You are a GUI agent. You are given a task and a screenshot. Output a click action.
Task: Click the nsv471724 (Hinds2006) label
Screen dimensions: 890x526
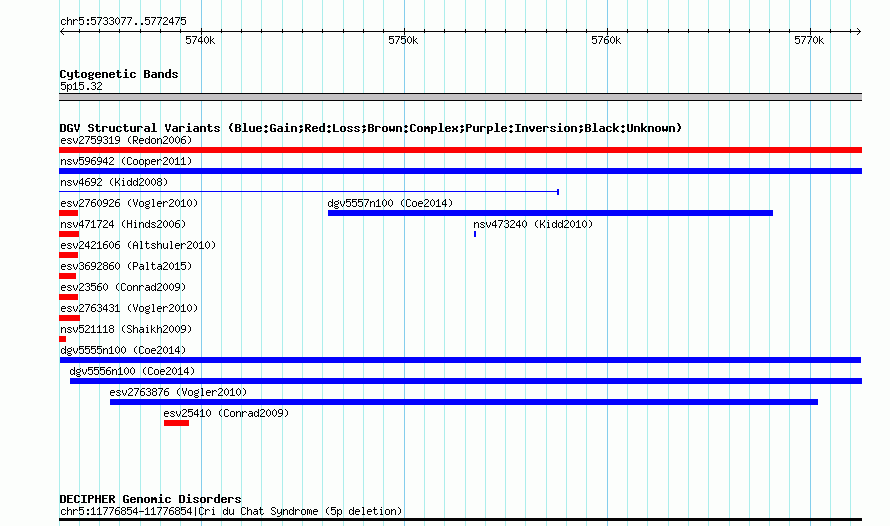(123, 224)
